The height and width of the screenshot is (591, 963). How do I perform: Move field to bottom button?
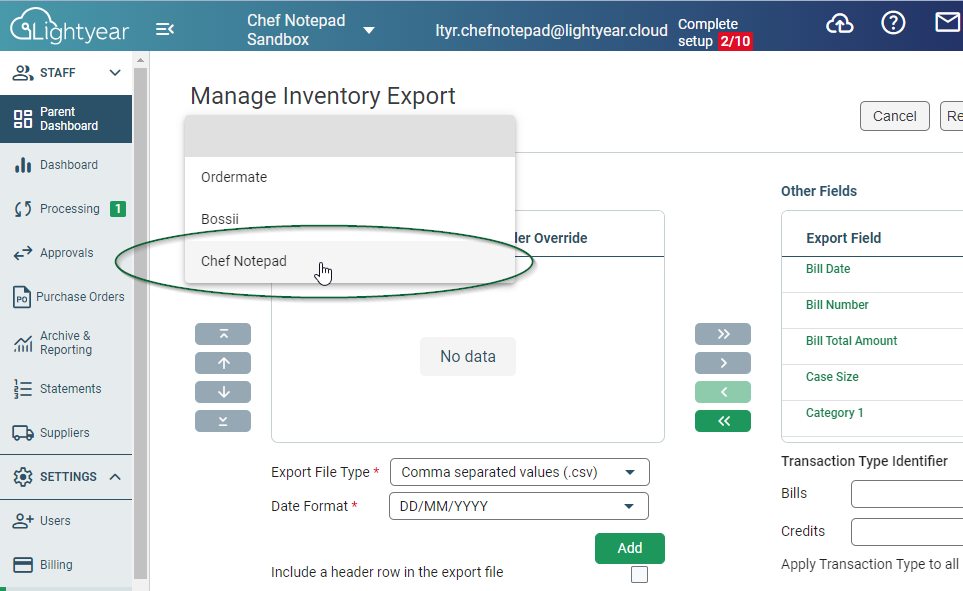point(223,421)
